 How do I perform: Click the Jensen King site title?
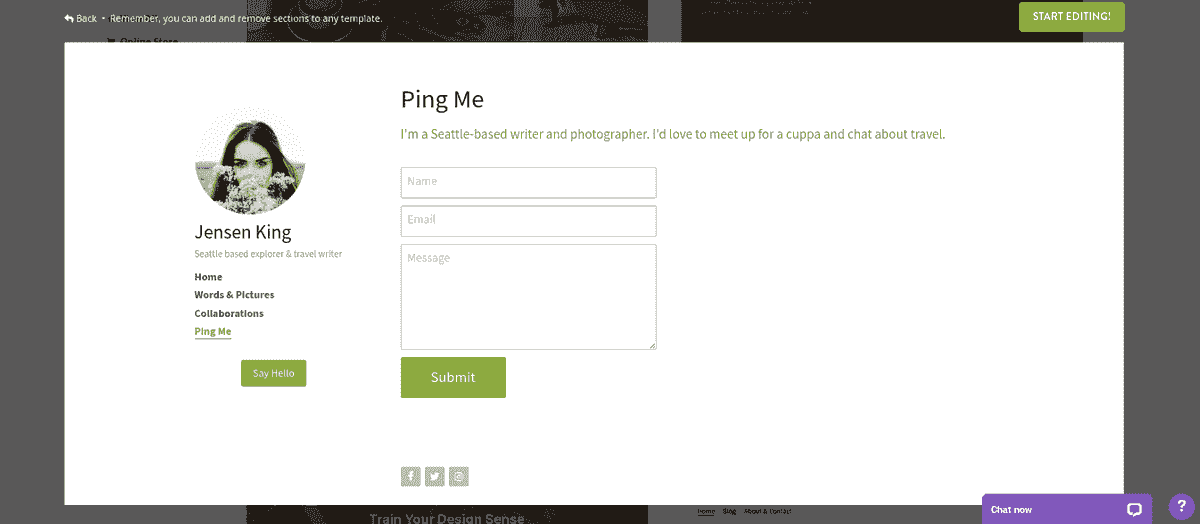243,232
